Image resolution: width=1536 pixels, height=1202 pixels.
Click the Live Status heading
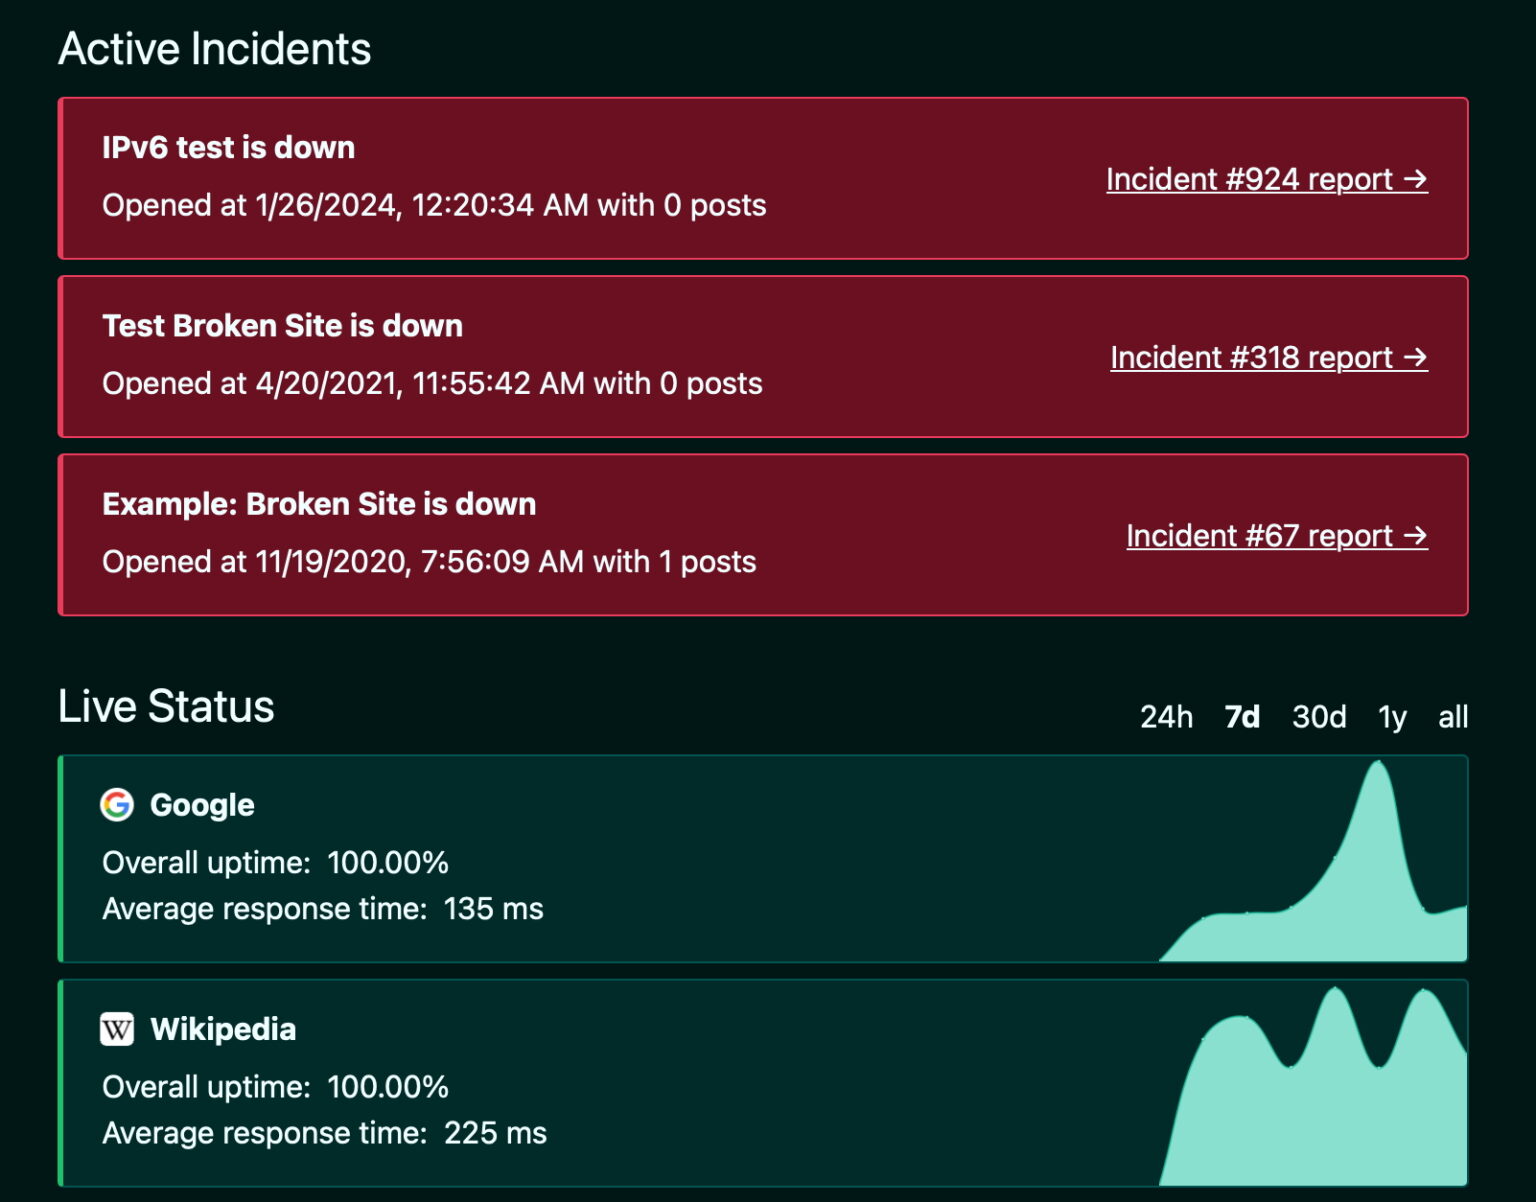pos(166,706)
